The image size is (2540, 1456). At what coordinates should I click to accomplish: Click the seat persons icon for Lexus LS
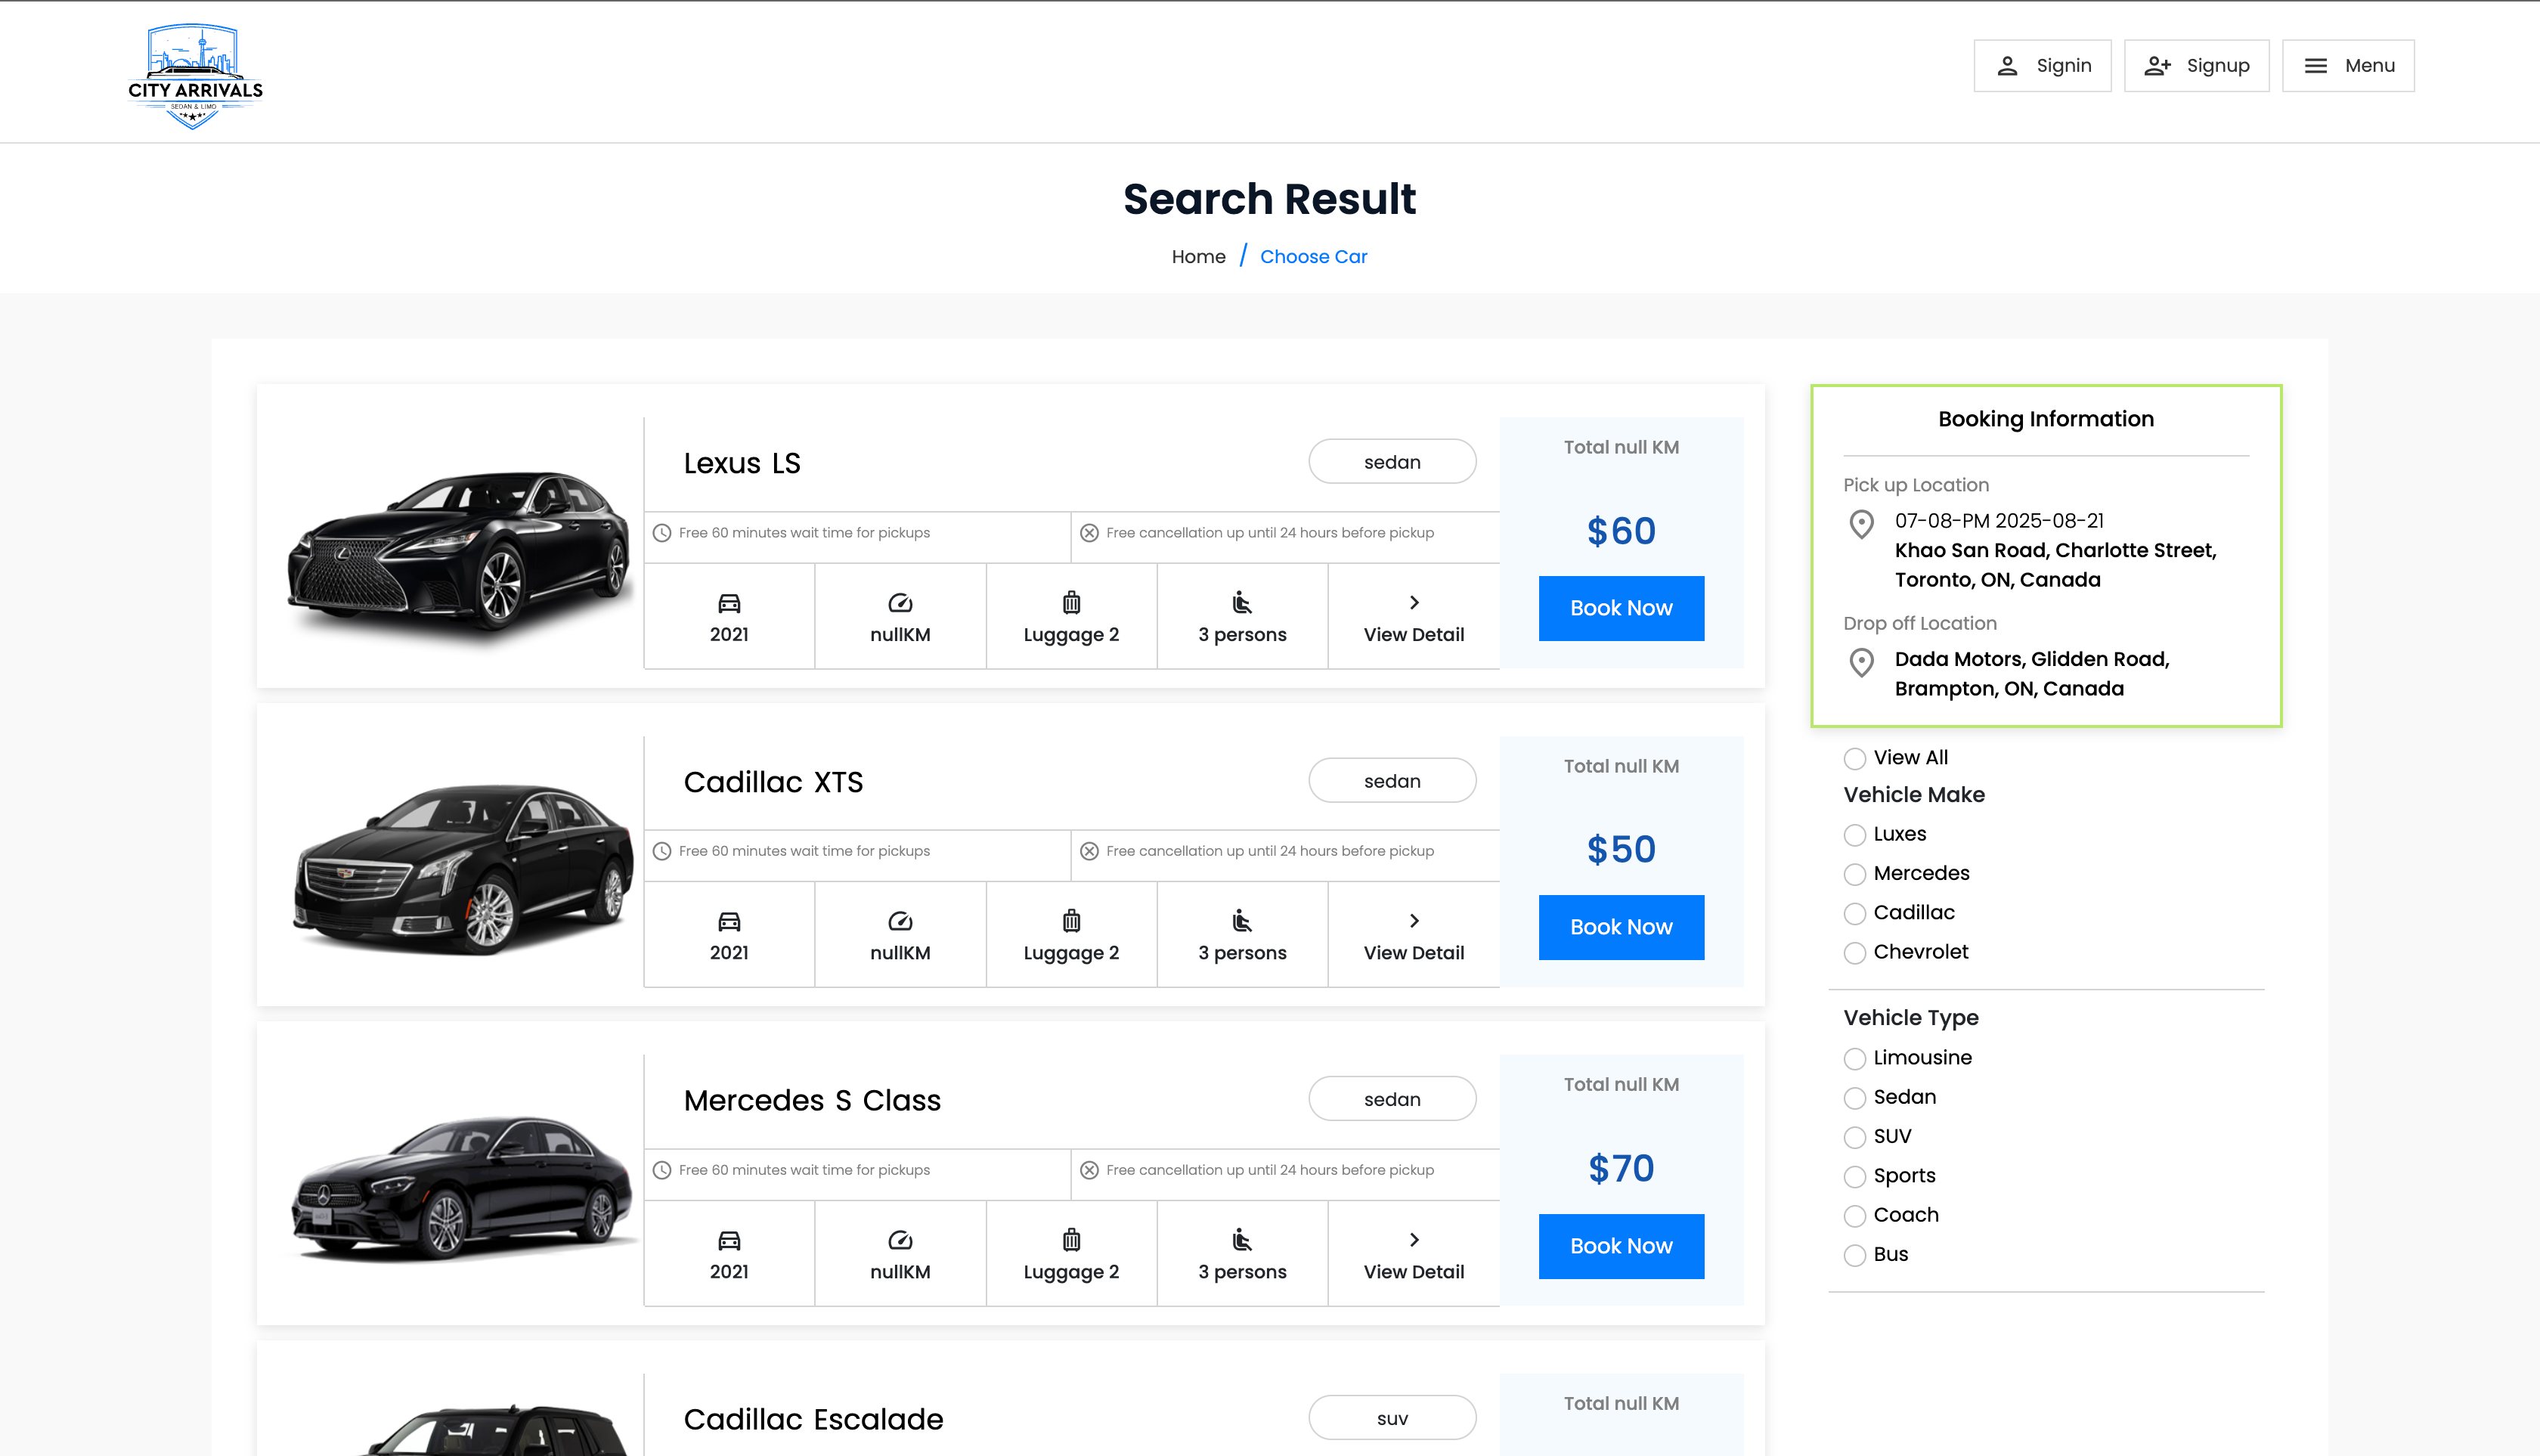1242,602
